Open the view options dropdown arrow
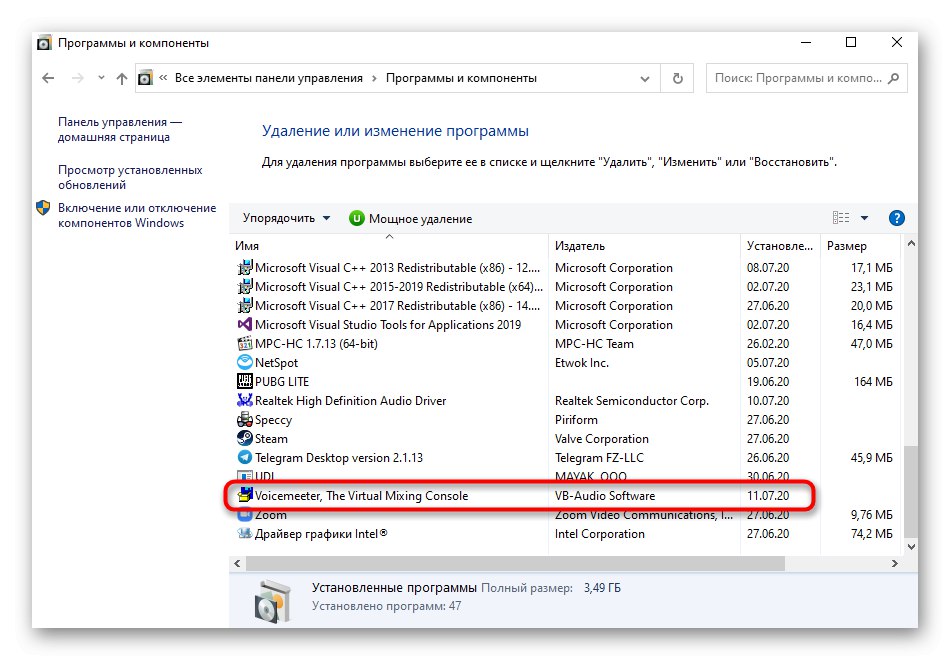950x660 pixels. click(x=865, y=218)
